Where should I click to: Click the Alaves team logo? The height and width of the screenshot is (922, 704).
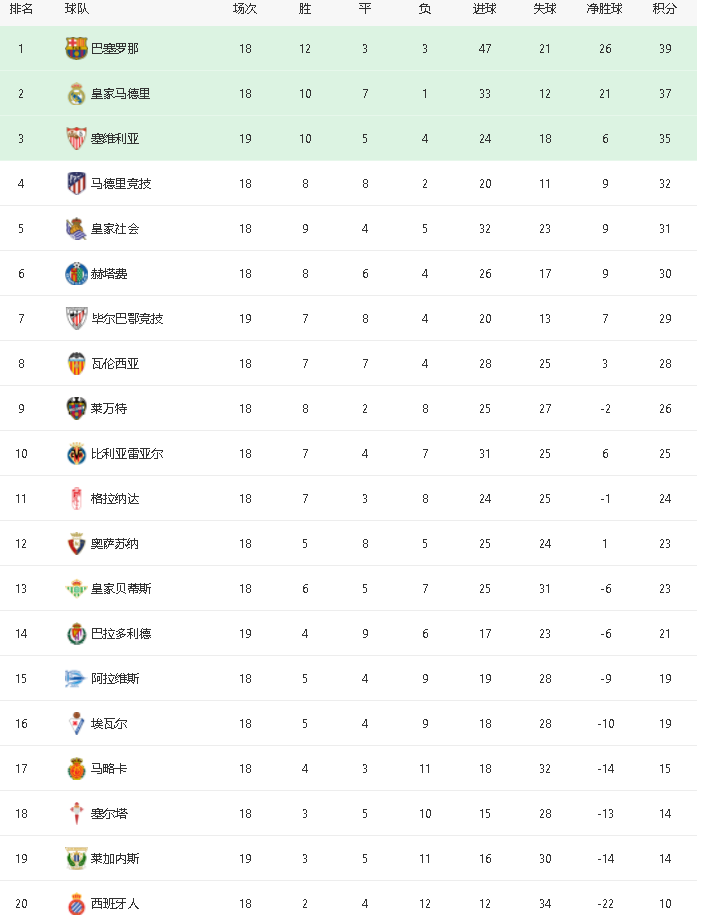[x=75, y=679]
